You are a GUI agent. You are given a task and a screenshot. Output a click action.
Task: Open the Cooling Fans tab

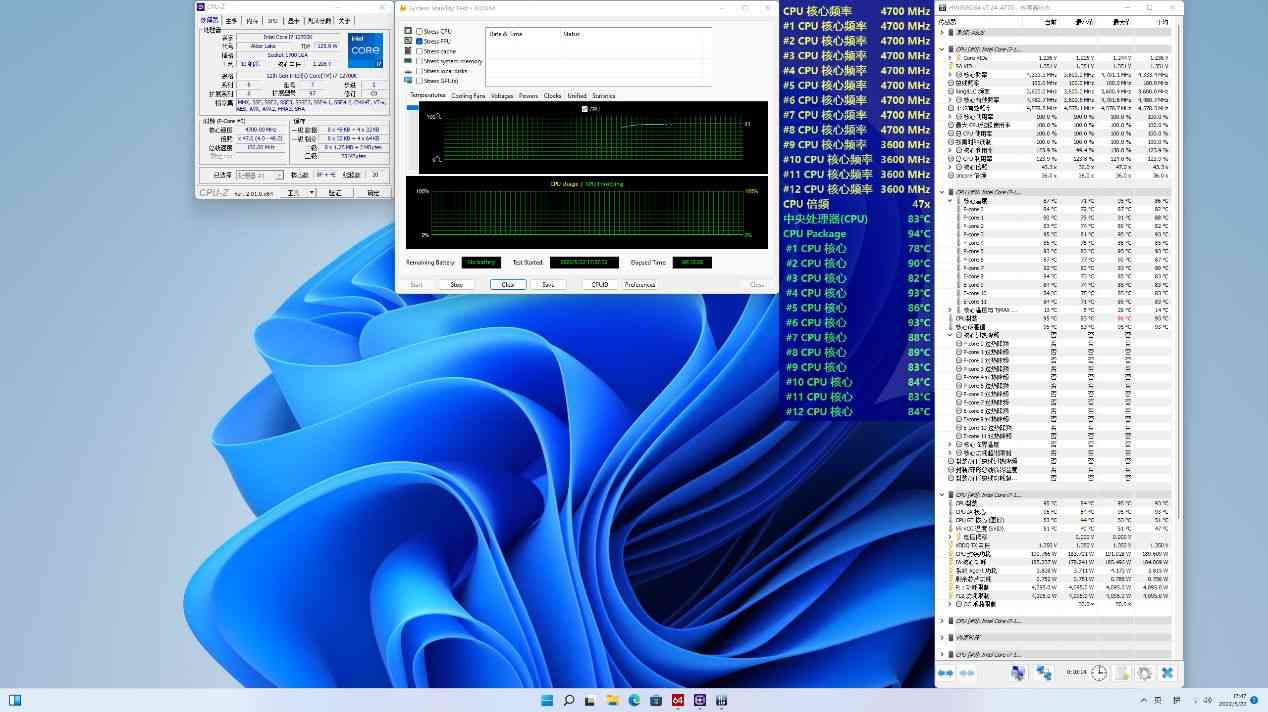[x=468, y=96]
